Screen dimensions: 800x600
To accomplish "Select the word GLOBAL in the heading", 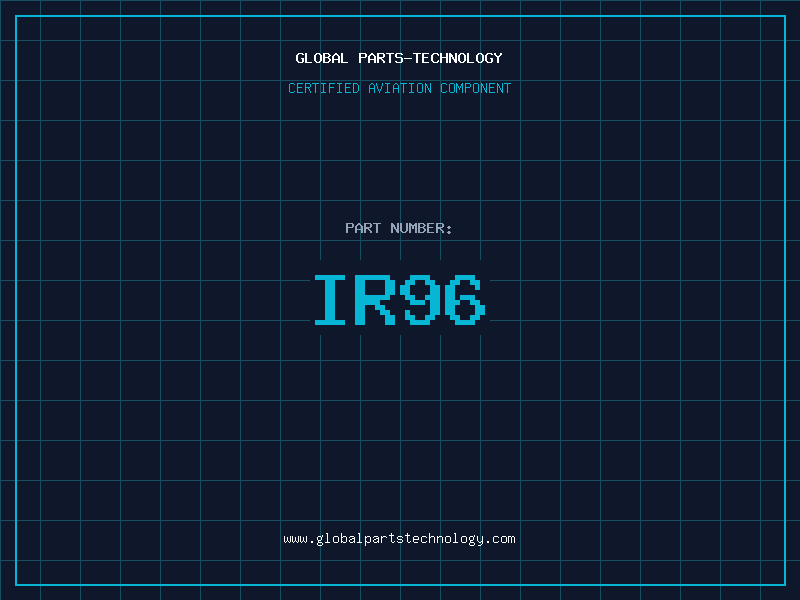I will (x=321, y=59).
